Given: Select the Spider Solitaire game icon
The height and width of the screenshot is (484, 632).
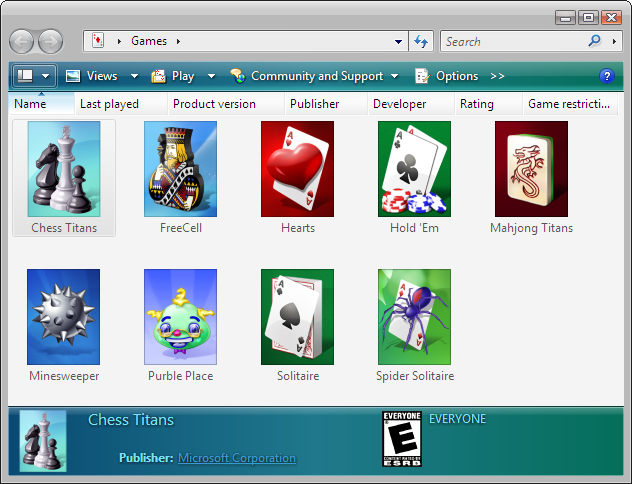Looking at the screenshot, I should click(x=414, y=317).
